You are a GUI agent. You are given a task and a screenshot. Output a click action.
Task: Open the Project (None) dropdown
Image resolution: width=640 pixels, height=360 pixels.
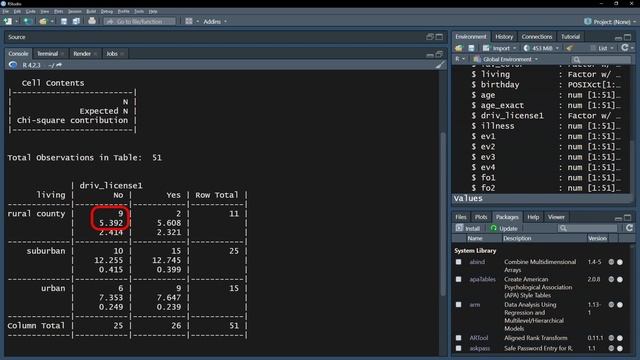(x=610, y=22)
